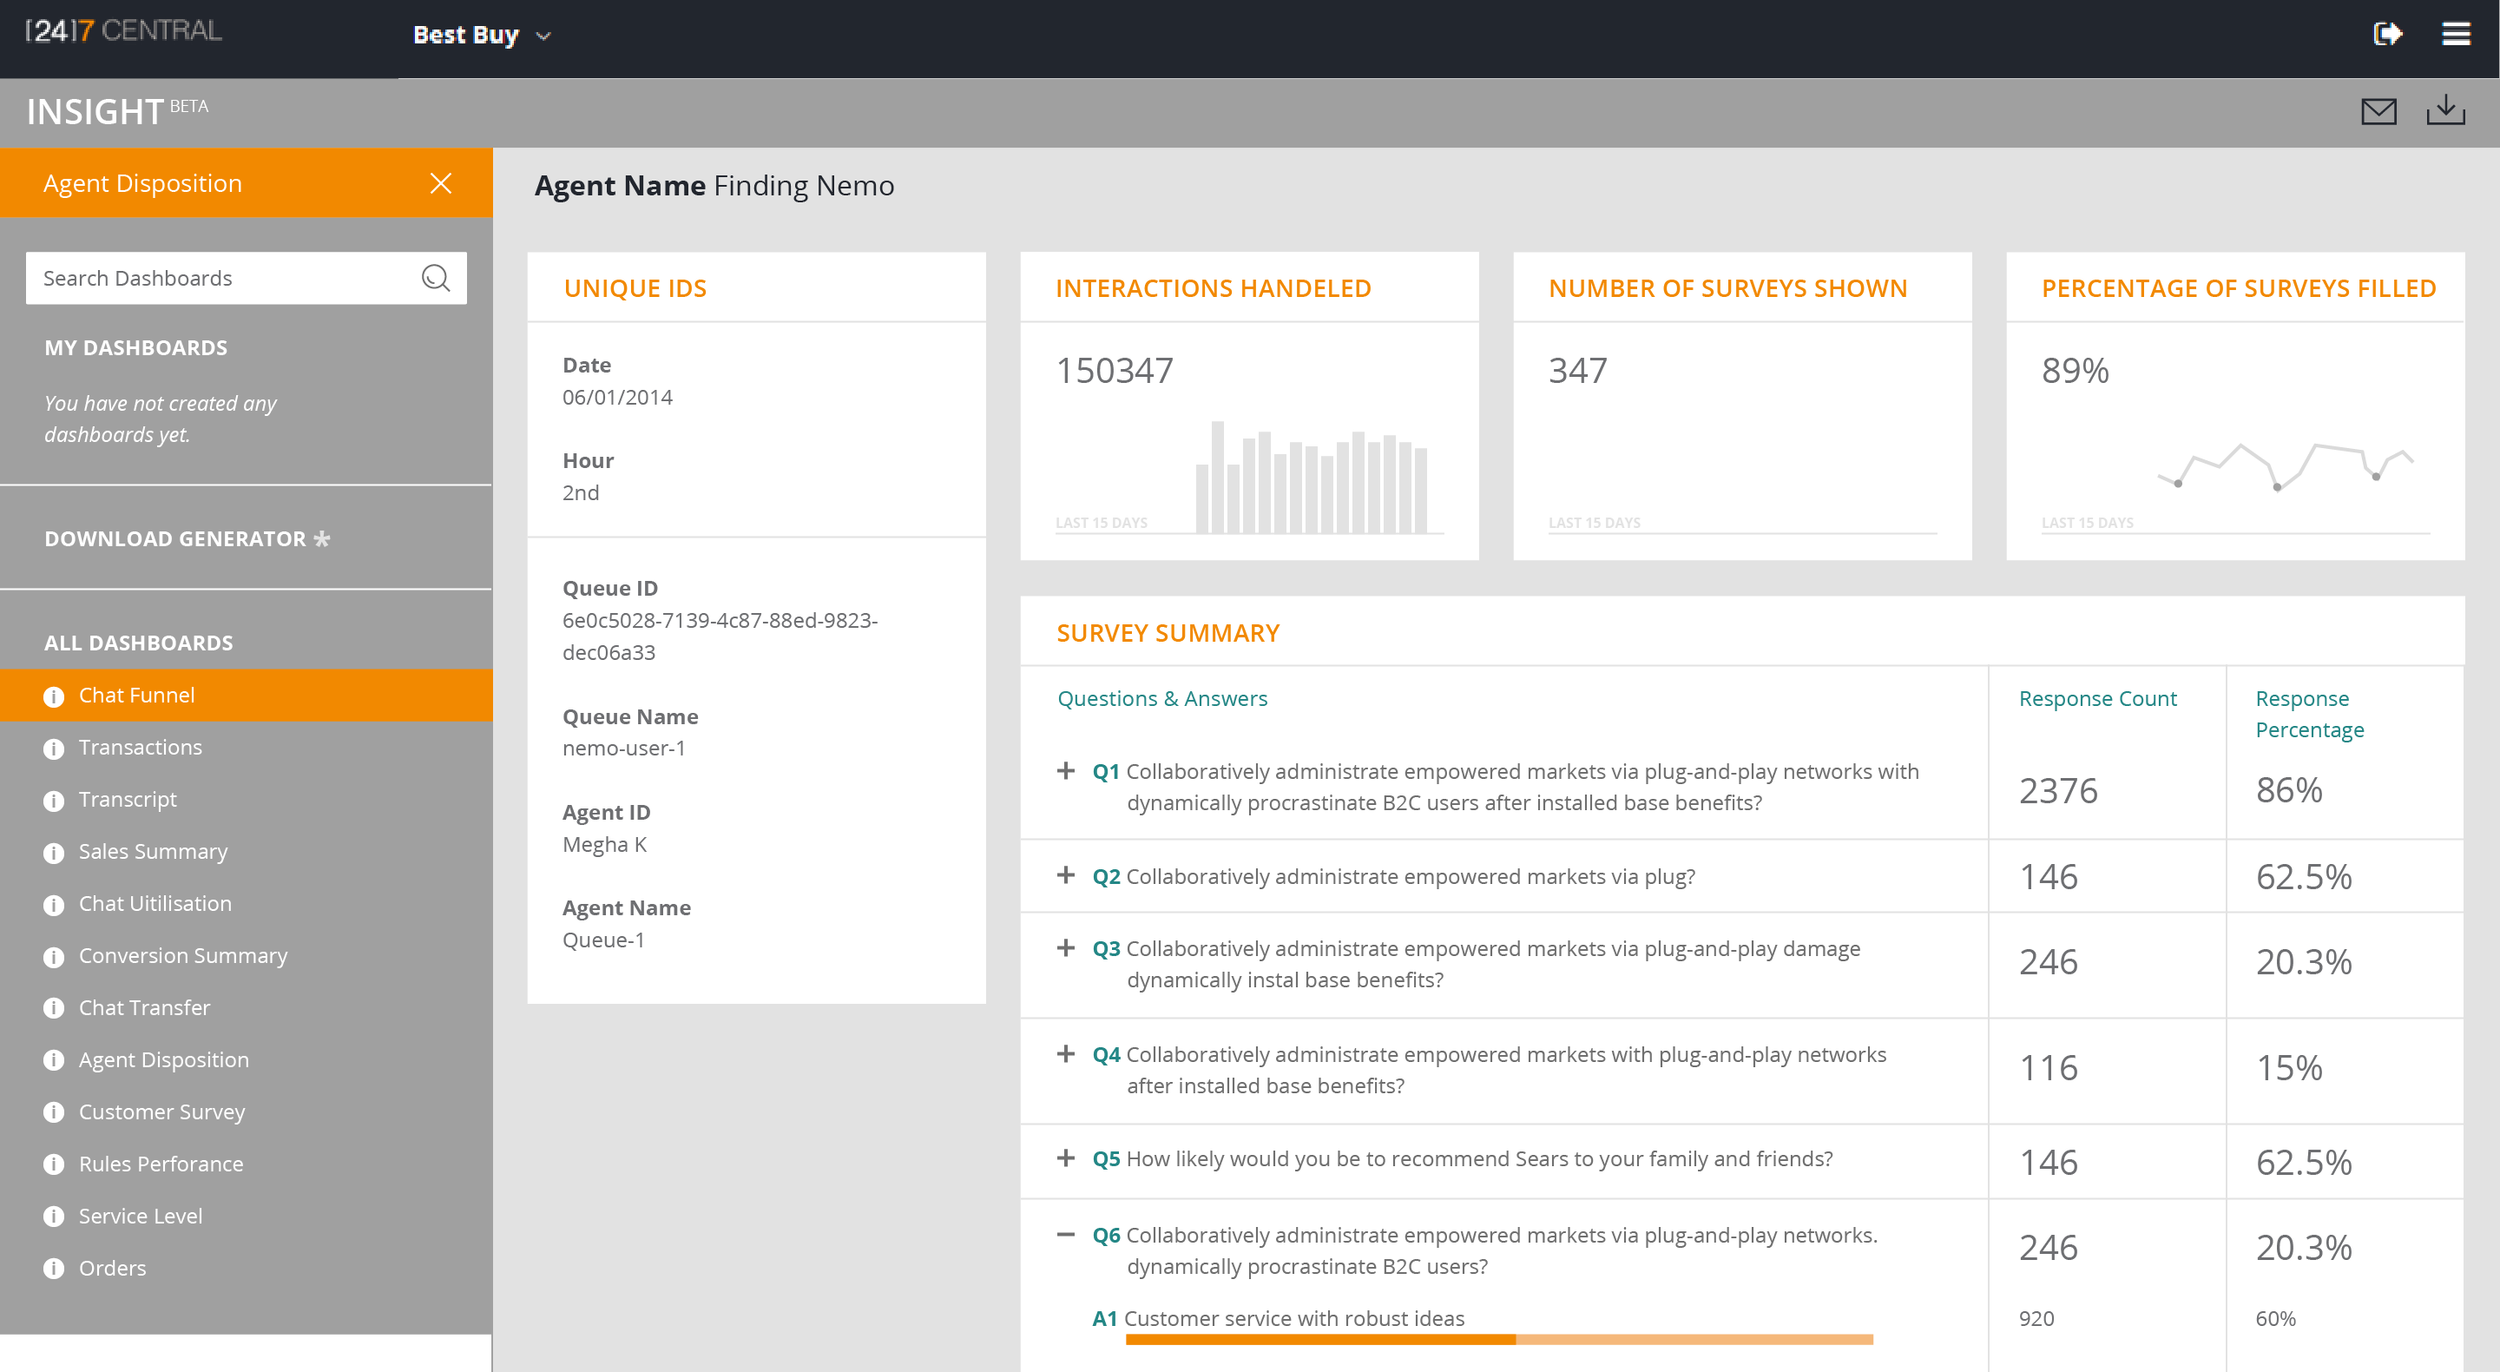The width and height of the screenshot is (2500, 1372).
Task: Click the Queue ID value 6e0c5028
Action: (x=720, y=636)
